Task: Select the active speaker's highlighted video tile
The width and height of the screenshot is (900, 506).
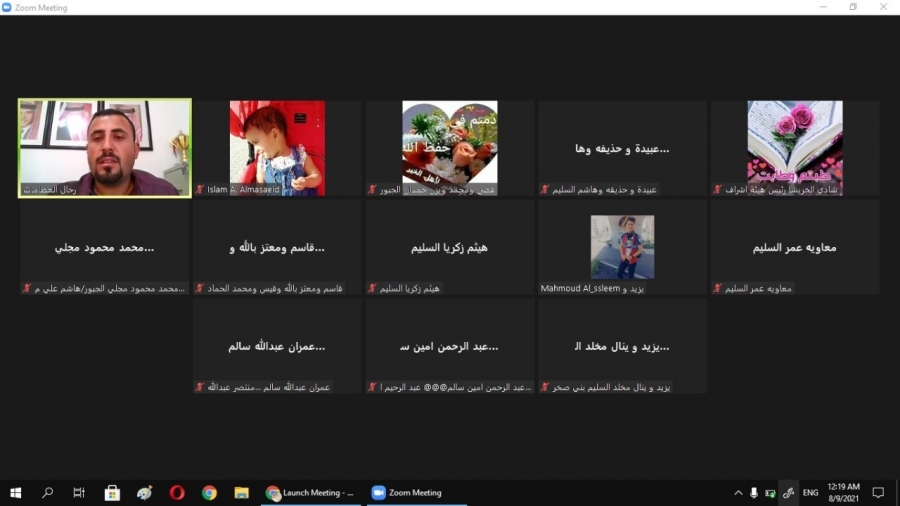Action: point(105,147)
